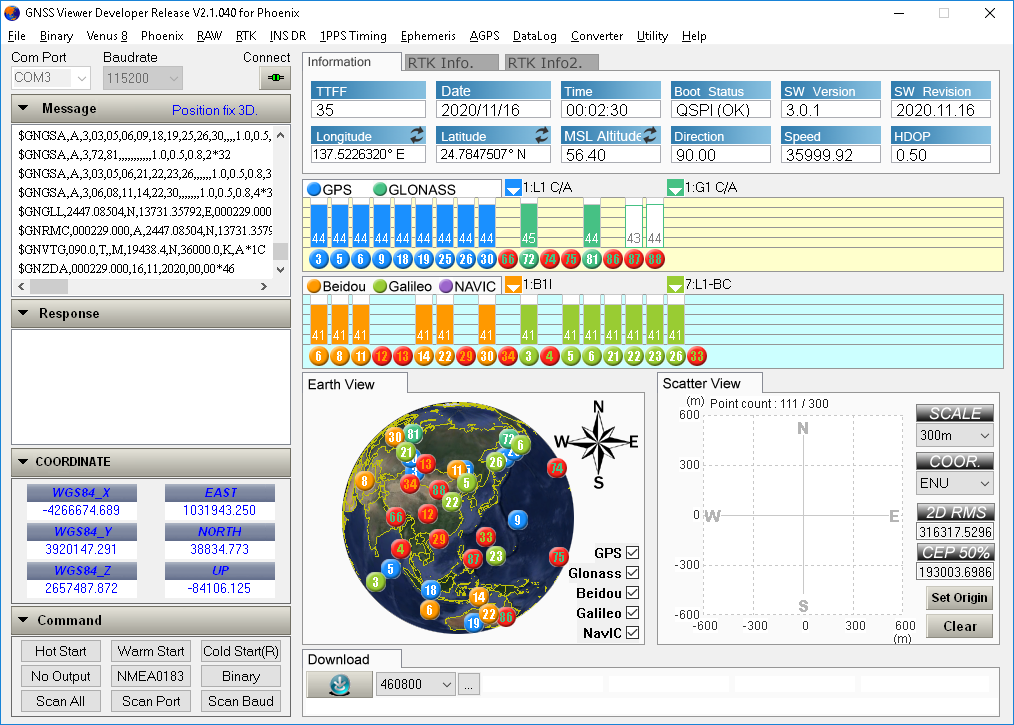Uncheck the Beidou checkbox
This screenshot has height=725, width=1014.
[632, 592]
